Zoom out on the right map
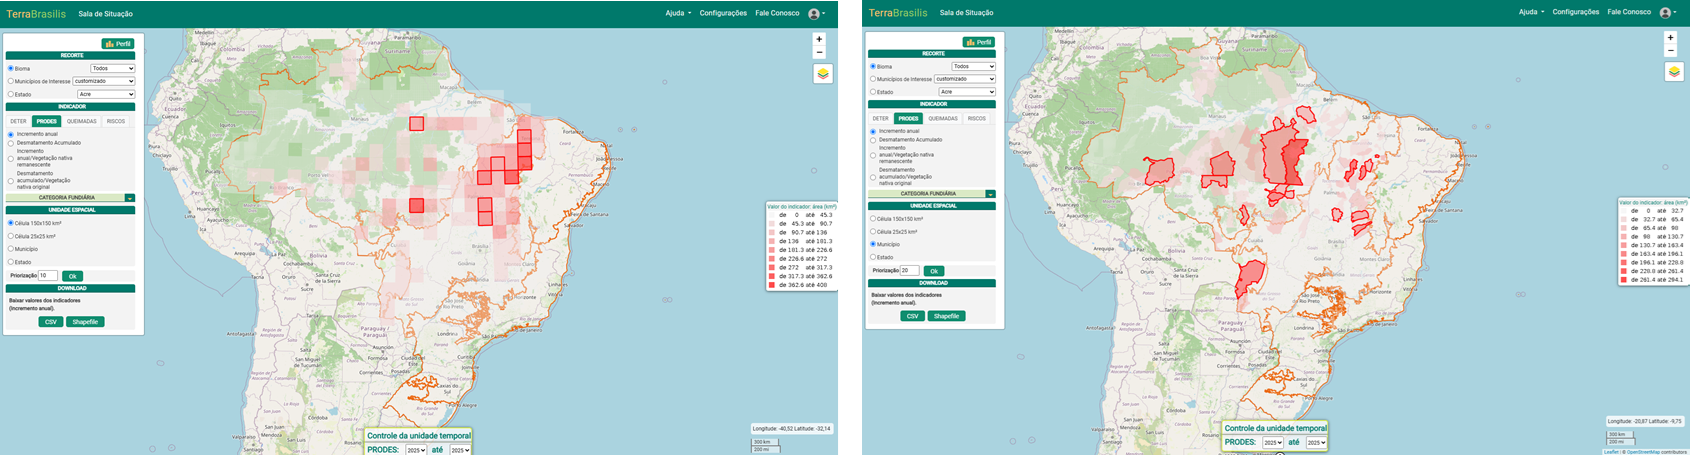Viewport: 1690px width, 455px height. (1670, 51)
